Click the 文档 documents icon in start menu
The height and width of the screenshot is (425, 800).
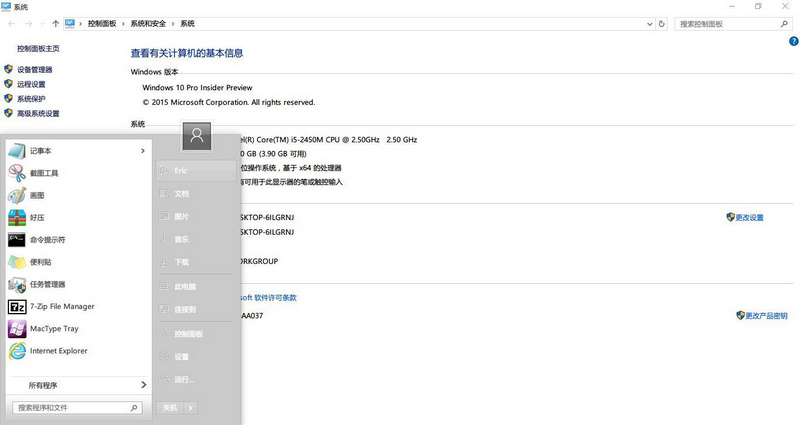click(x=164, y=193)
